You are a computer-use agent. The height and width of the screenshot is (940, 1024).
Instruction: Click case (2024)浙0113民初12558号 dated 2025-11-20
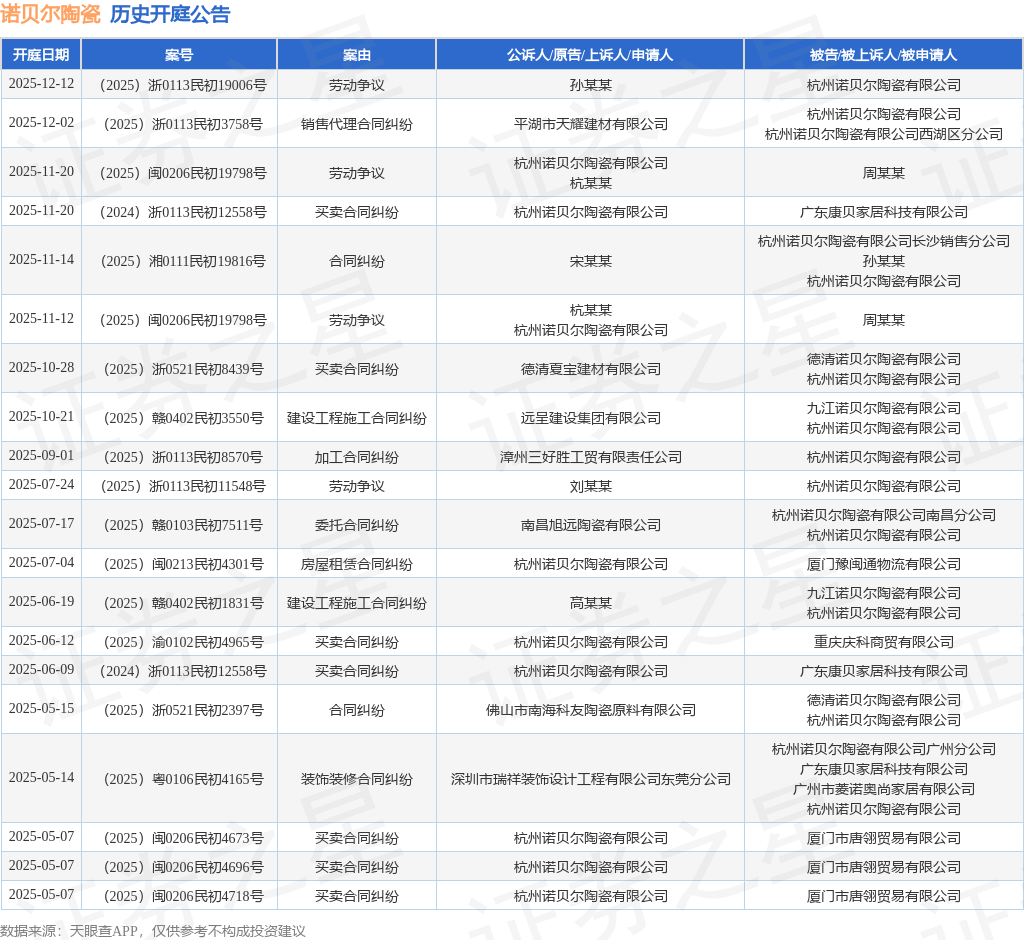click(183, 212)
